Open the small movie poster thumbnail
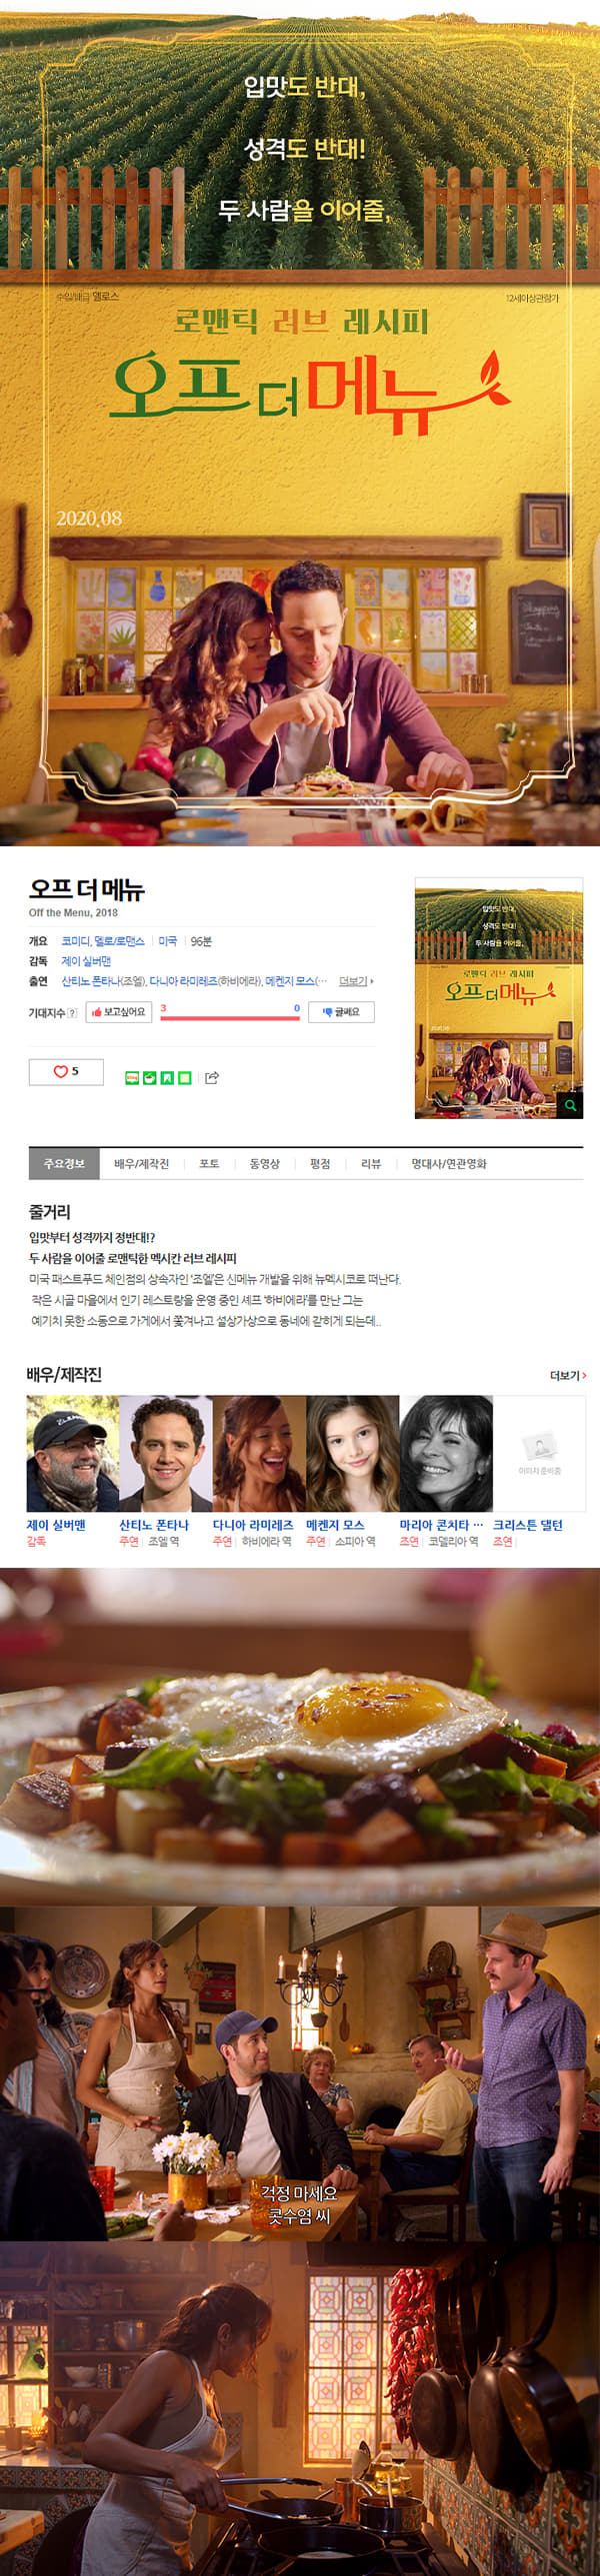The image size is (600, 2576). pos(499,998)
